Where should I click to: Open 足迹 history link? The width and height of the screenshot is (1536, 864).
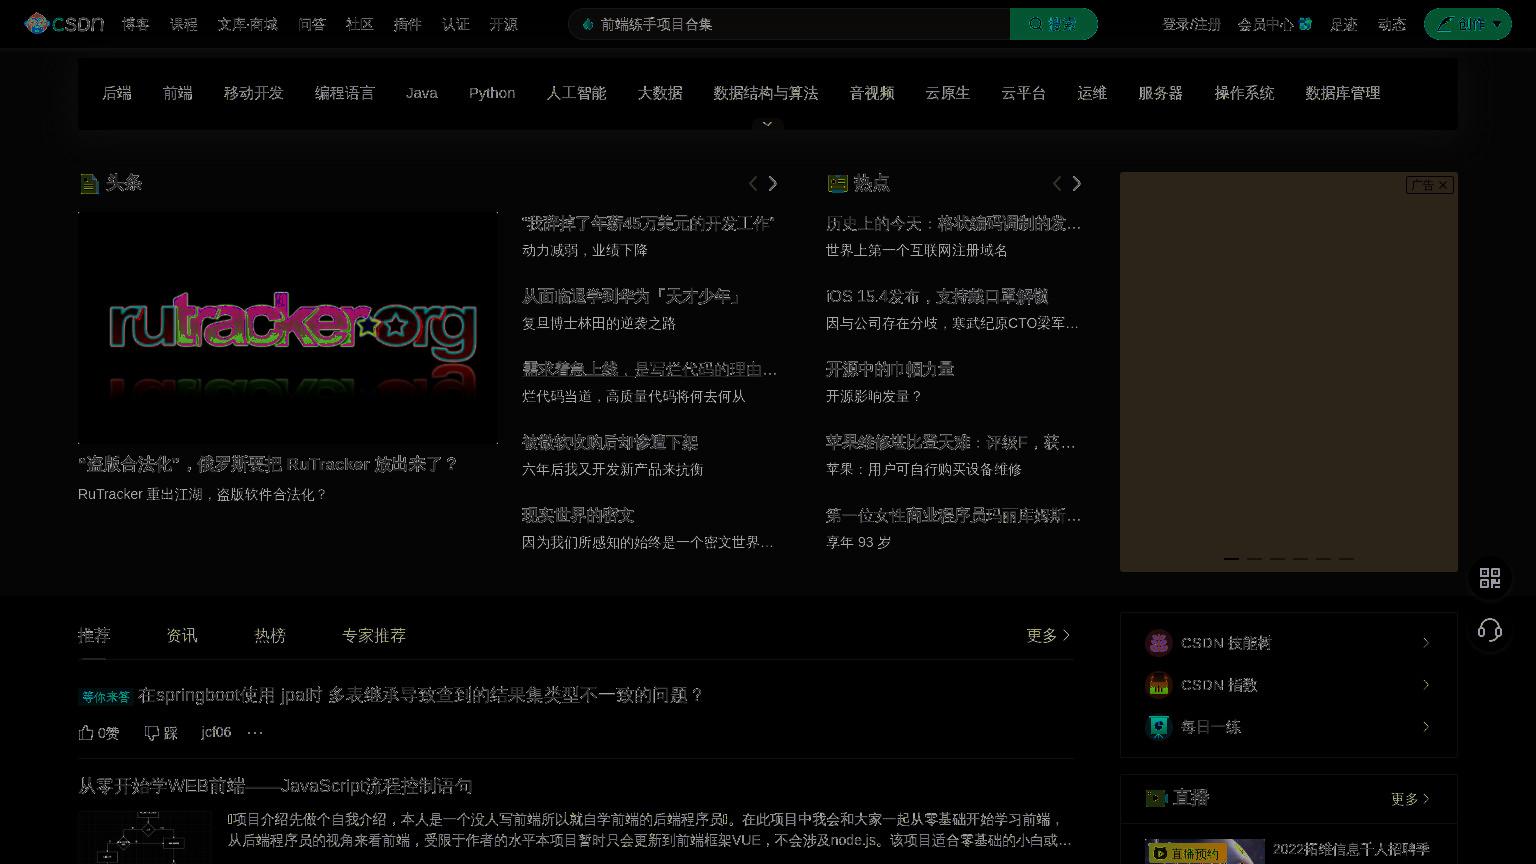[x=1344, y=24]
